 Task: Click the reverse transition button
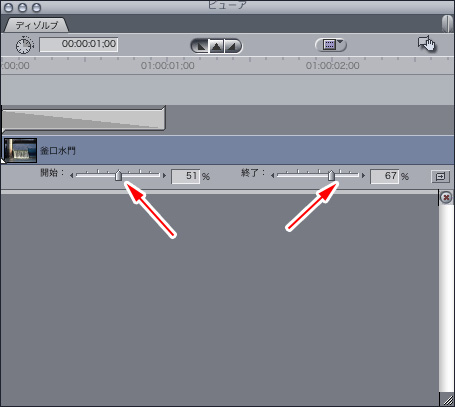click(x=440, y=176)
